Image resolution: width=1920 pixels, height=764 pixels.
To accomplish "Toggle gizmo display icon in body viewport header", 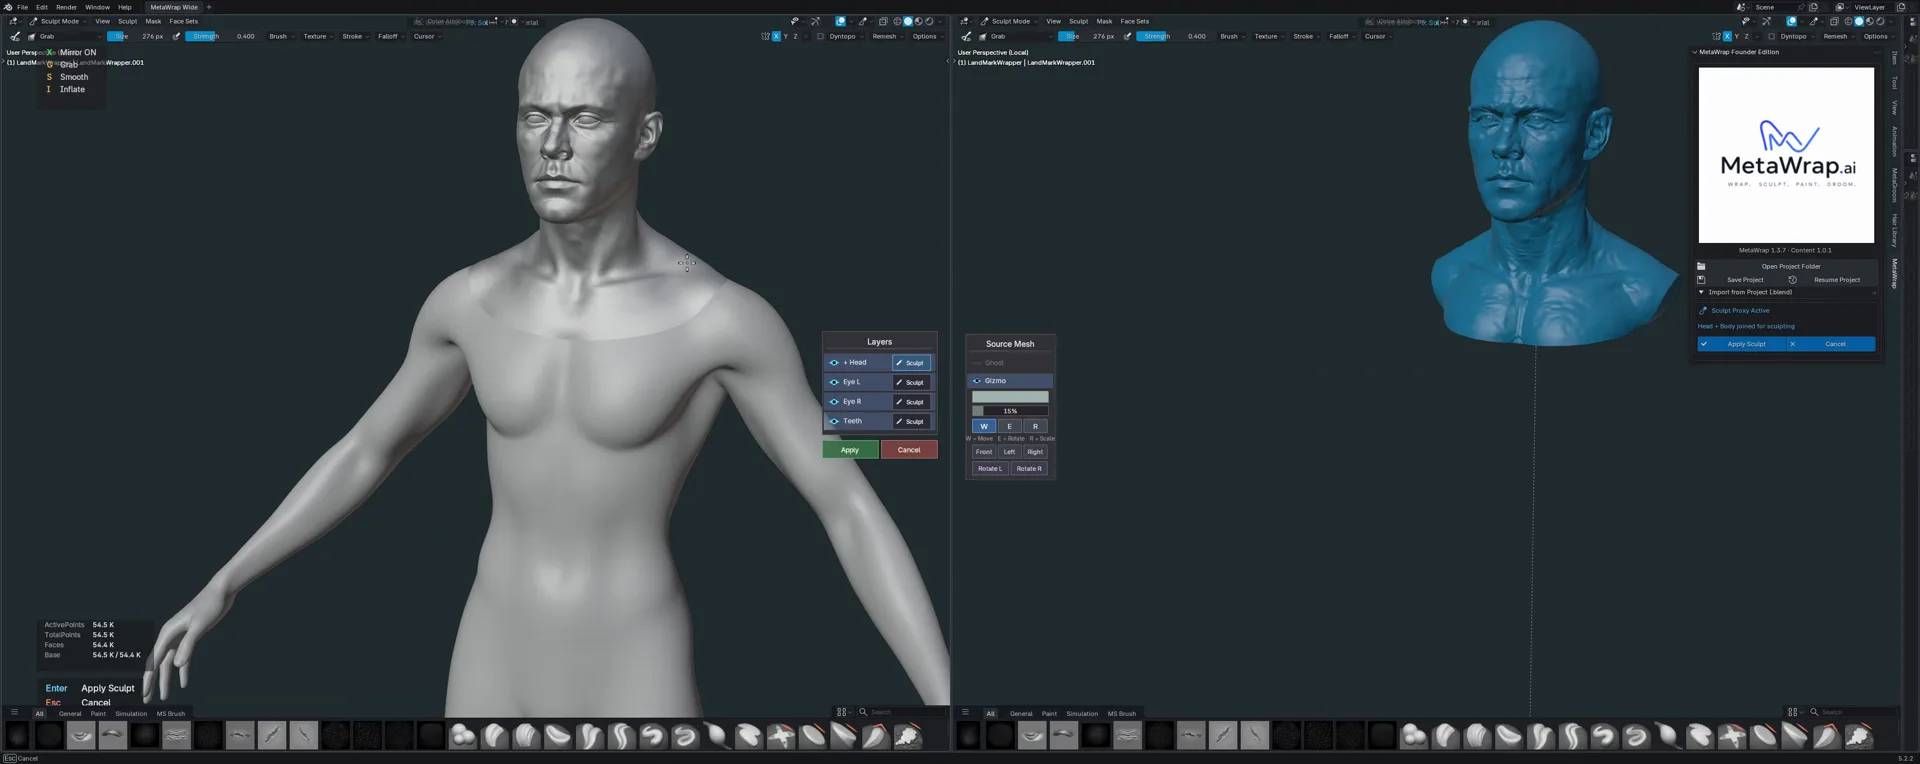I will (815, 21).
